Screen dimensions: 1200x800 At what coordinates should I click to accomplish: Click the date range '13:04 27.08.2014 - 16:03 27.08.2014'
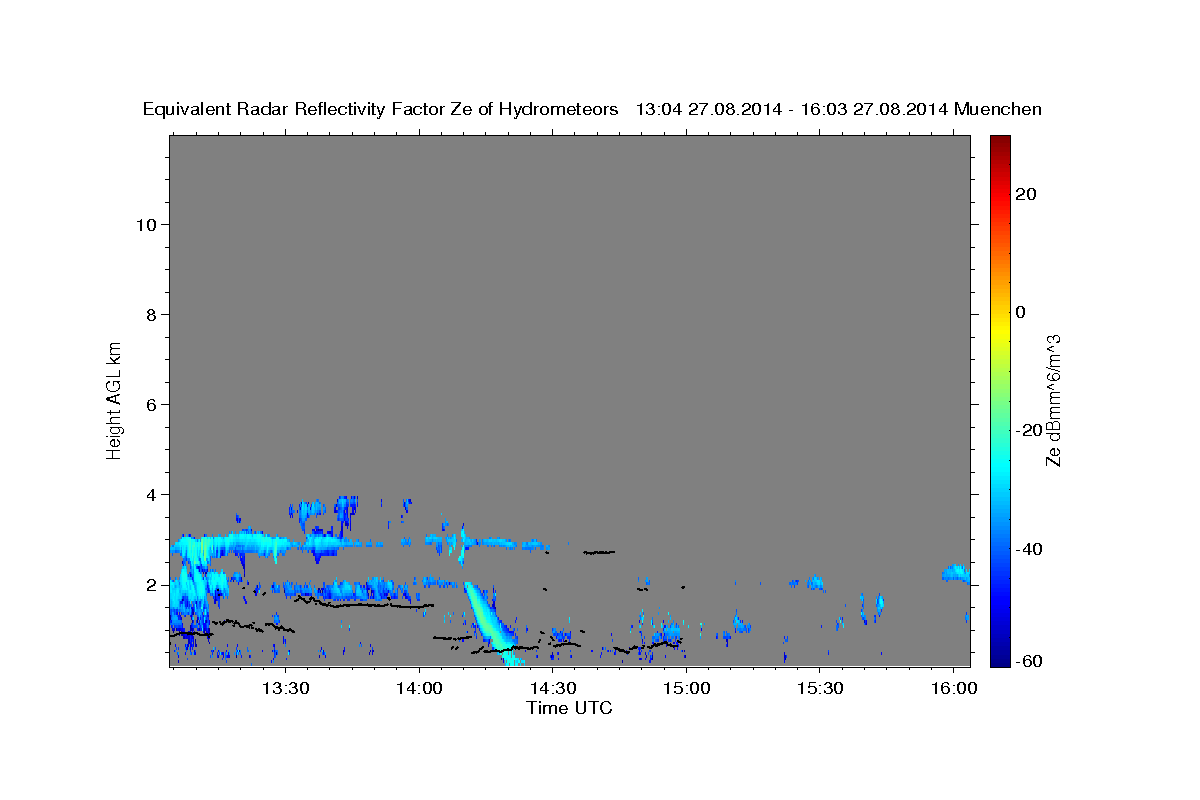click(792, 109)
